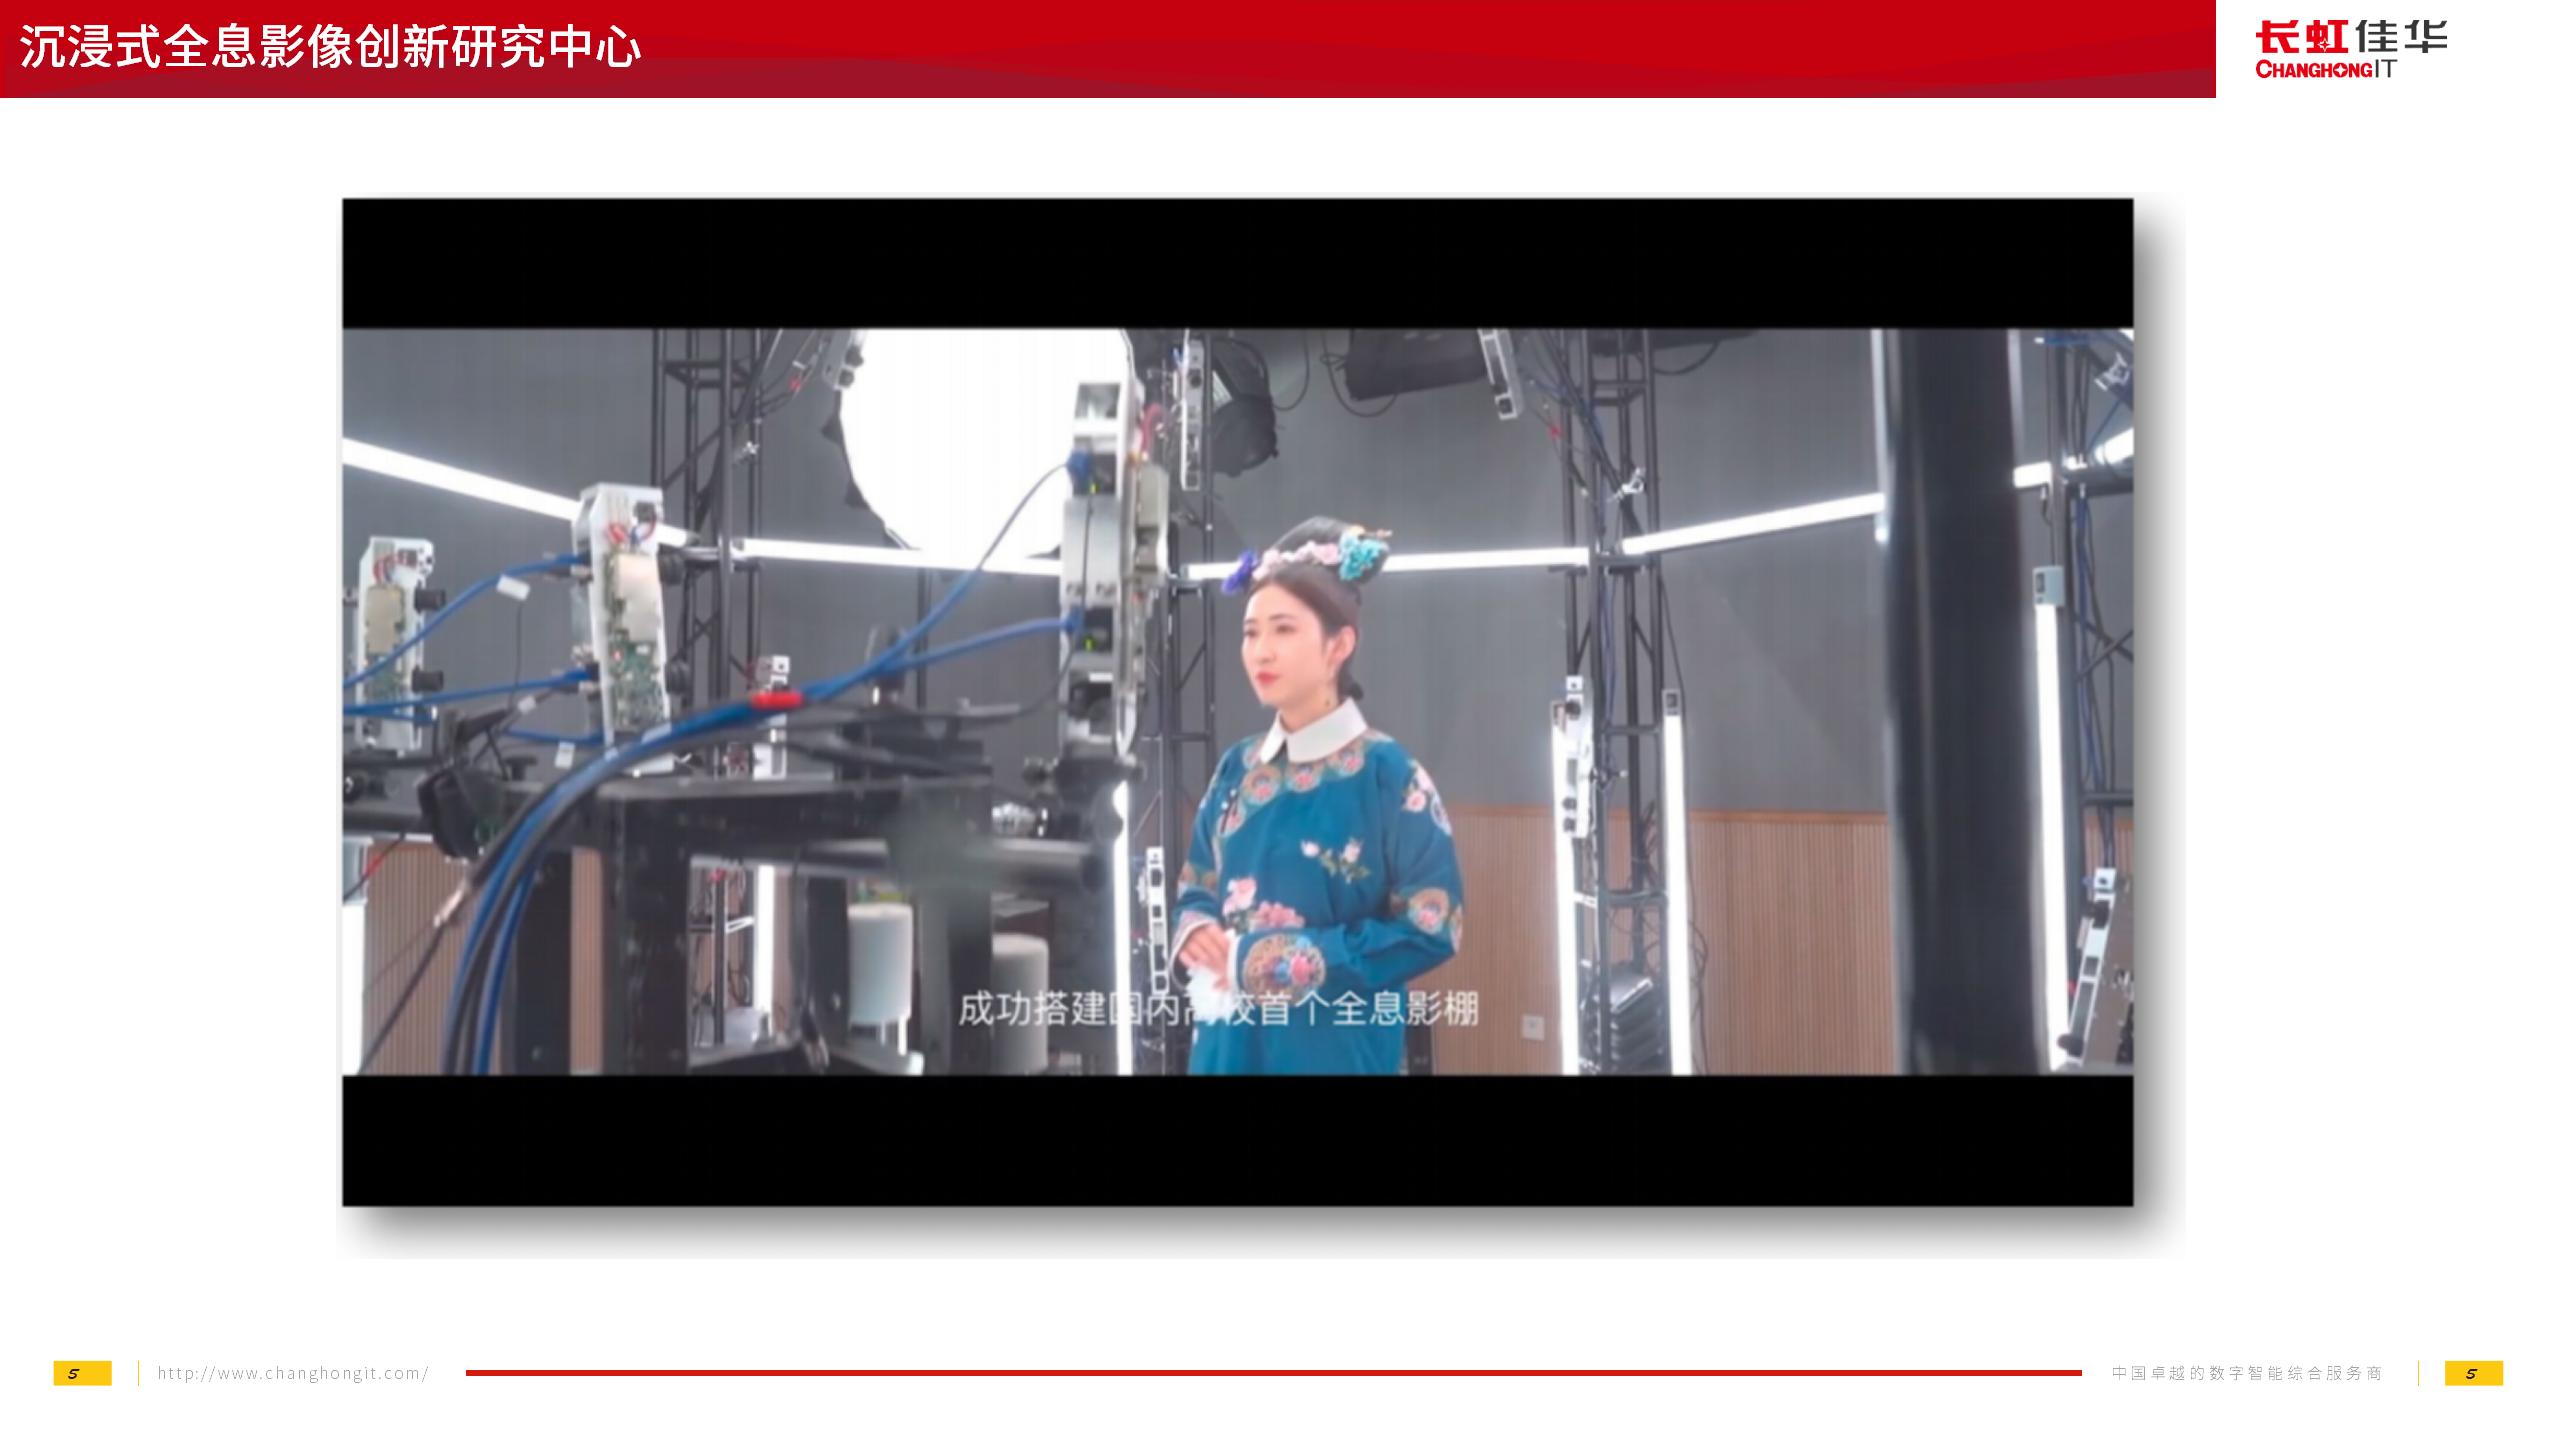Screen dimensions: 2560x1440
Task: Click the left yellow page number badge
Action: pos(82,1373)
